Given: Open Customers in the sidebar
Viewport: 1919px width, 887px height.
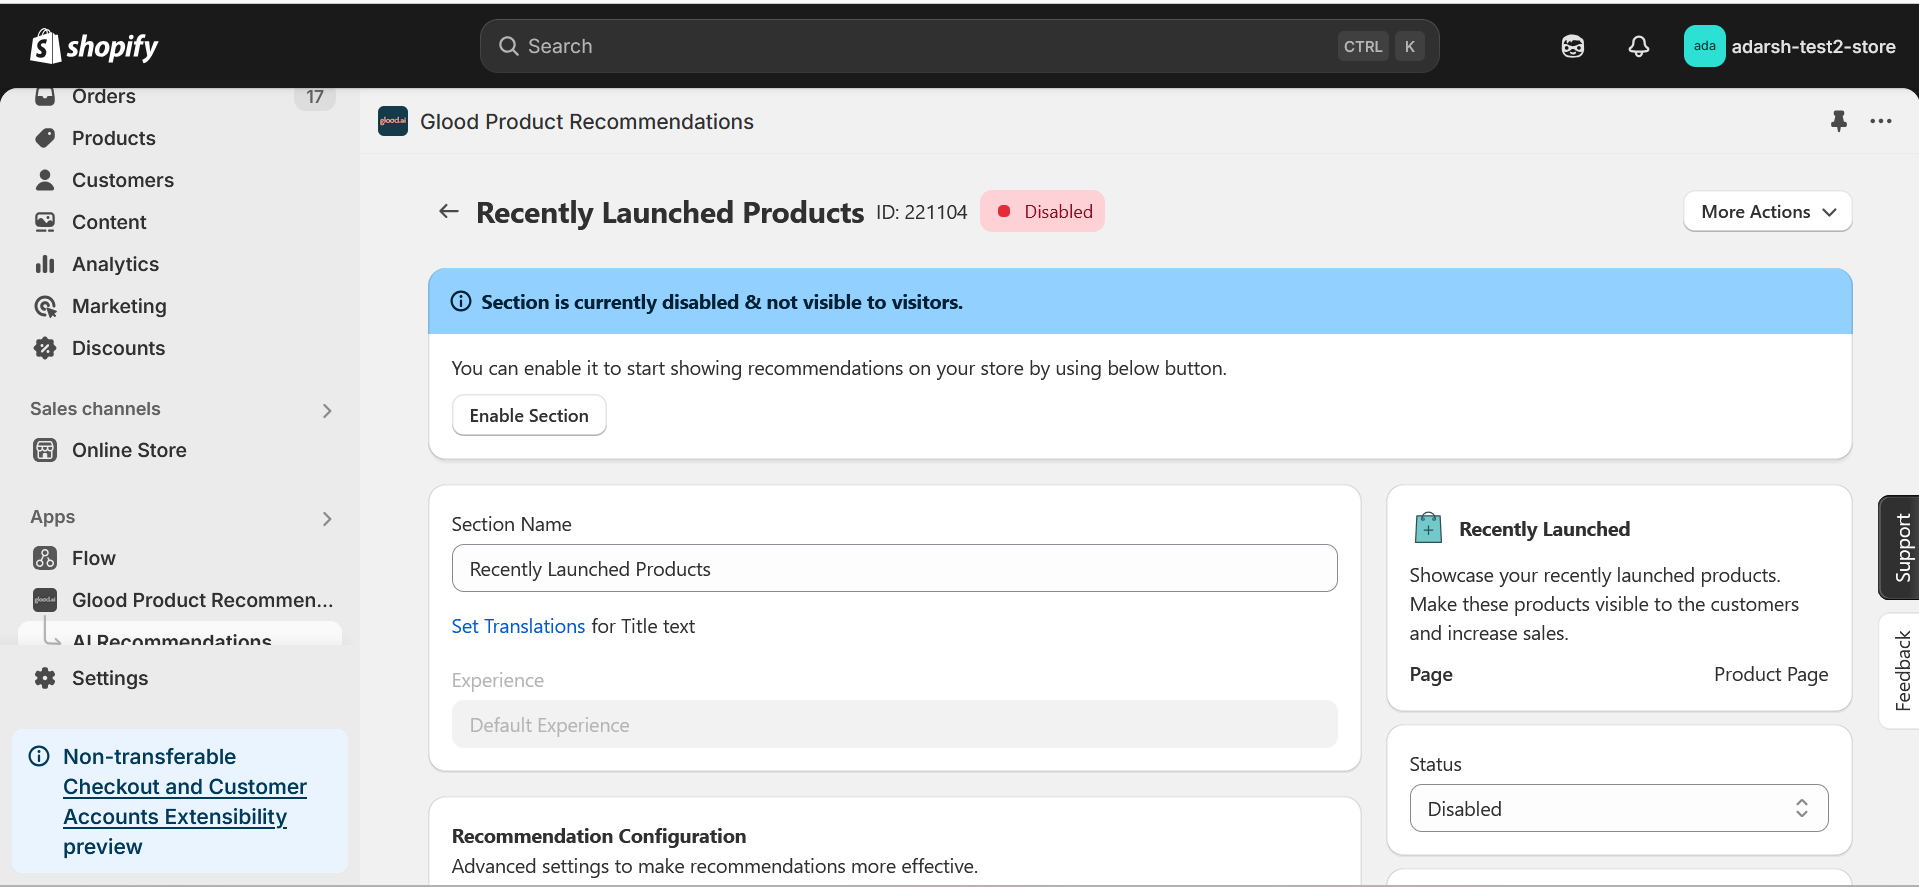Looking at the screenshot, I should (x=122, y=180).
